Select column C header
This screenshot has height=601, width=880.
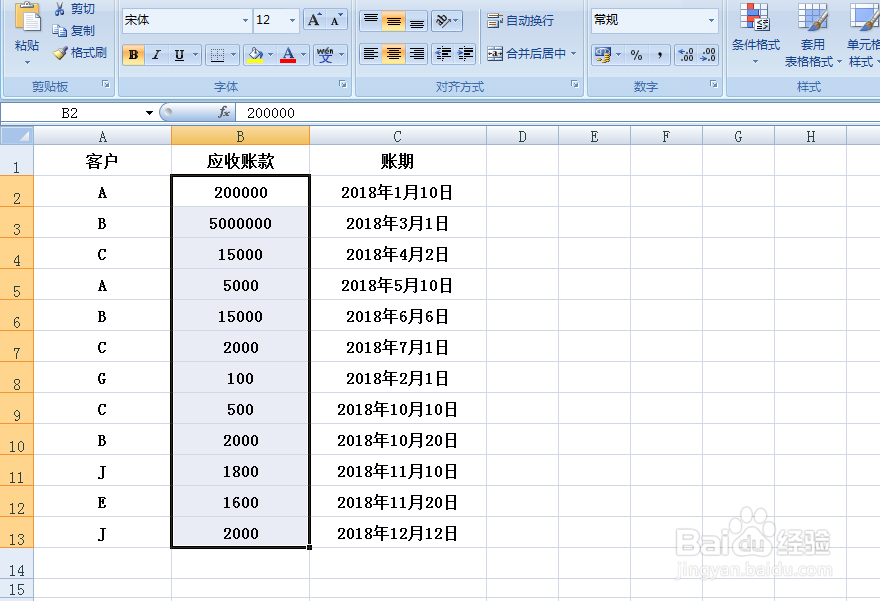tap(397, 136)
